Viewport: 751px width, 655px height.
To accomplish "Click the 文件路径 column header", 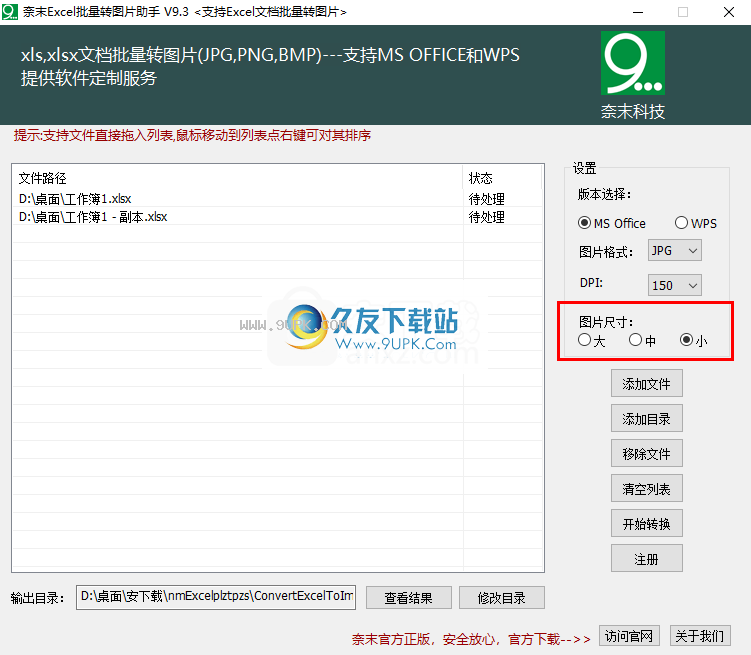I will (238, 178).
